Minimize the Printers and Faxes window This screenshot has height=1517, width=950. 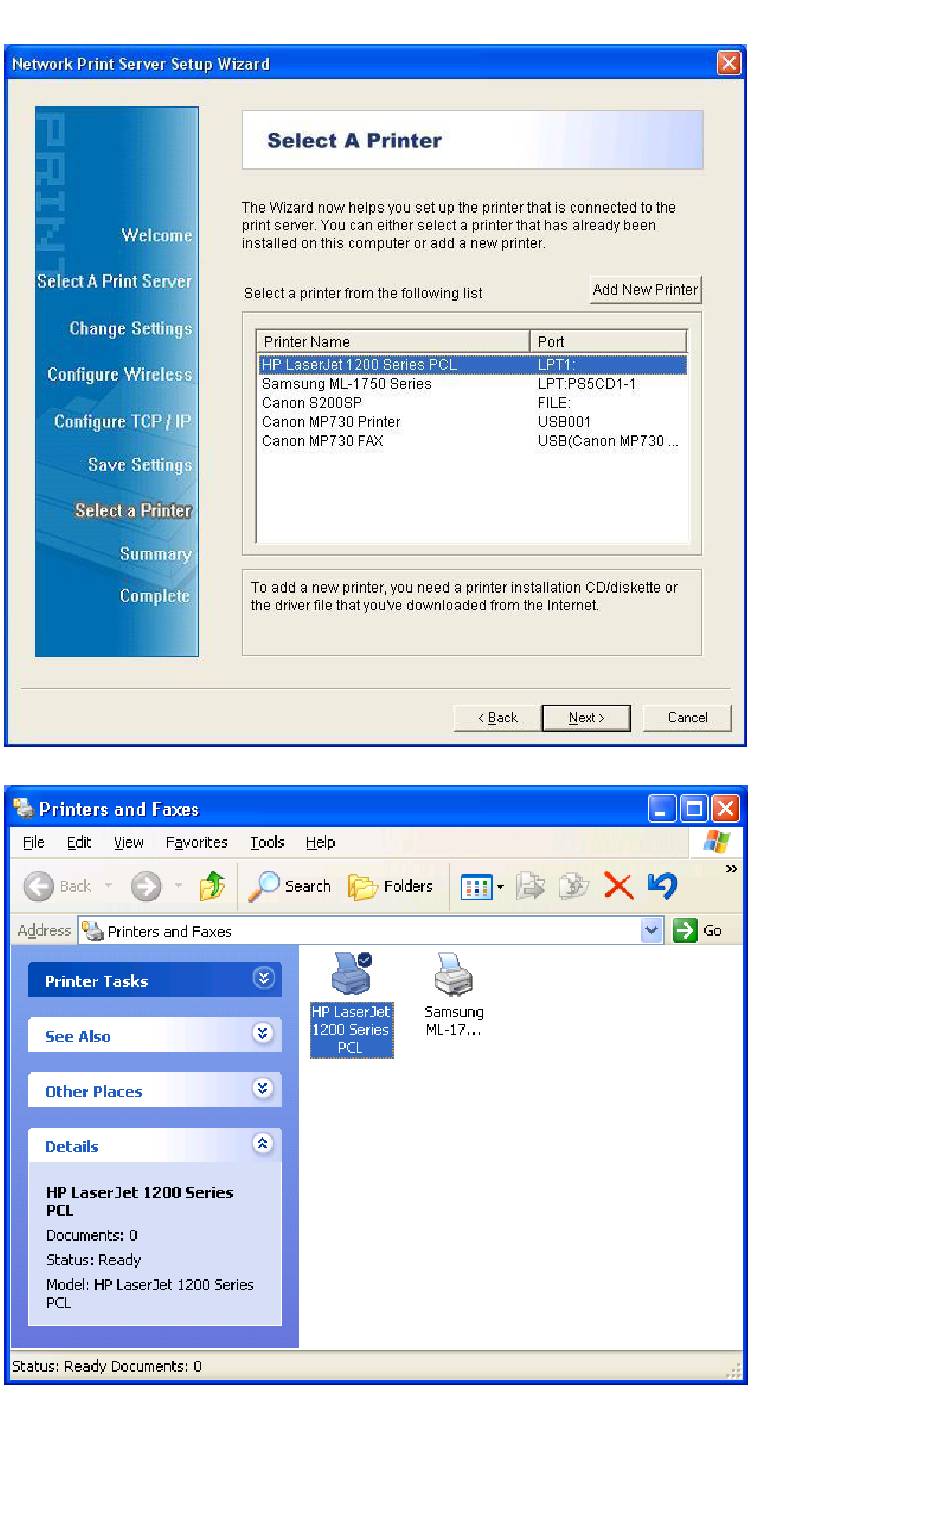click(x=662, y=808)
